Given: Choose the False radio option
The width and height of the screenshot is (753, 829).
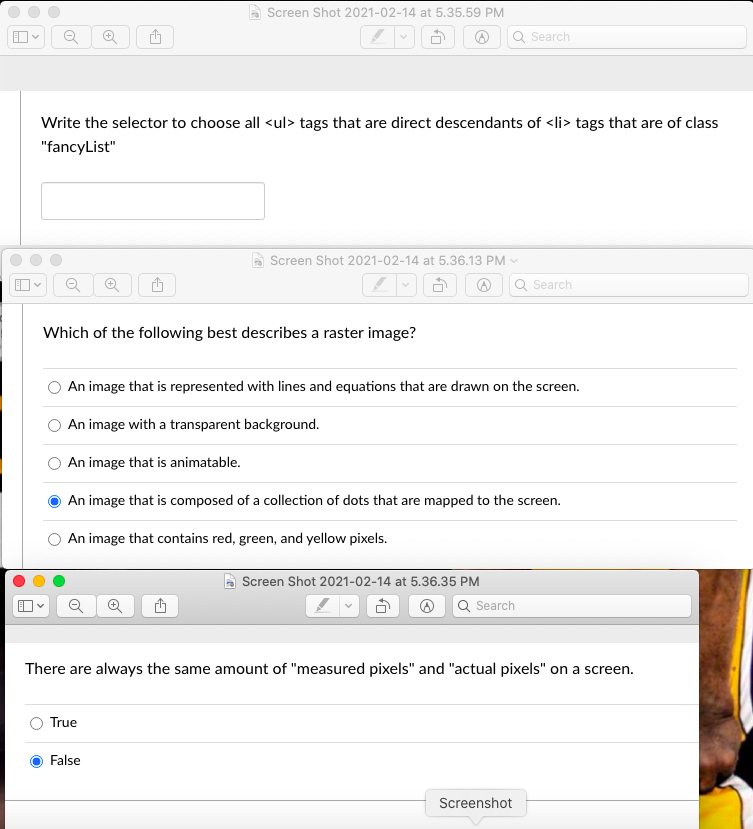Looking at the screenshot, I should (36, 761).
